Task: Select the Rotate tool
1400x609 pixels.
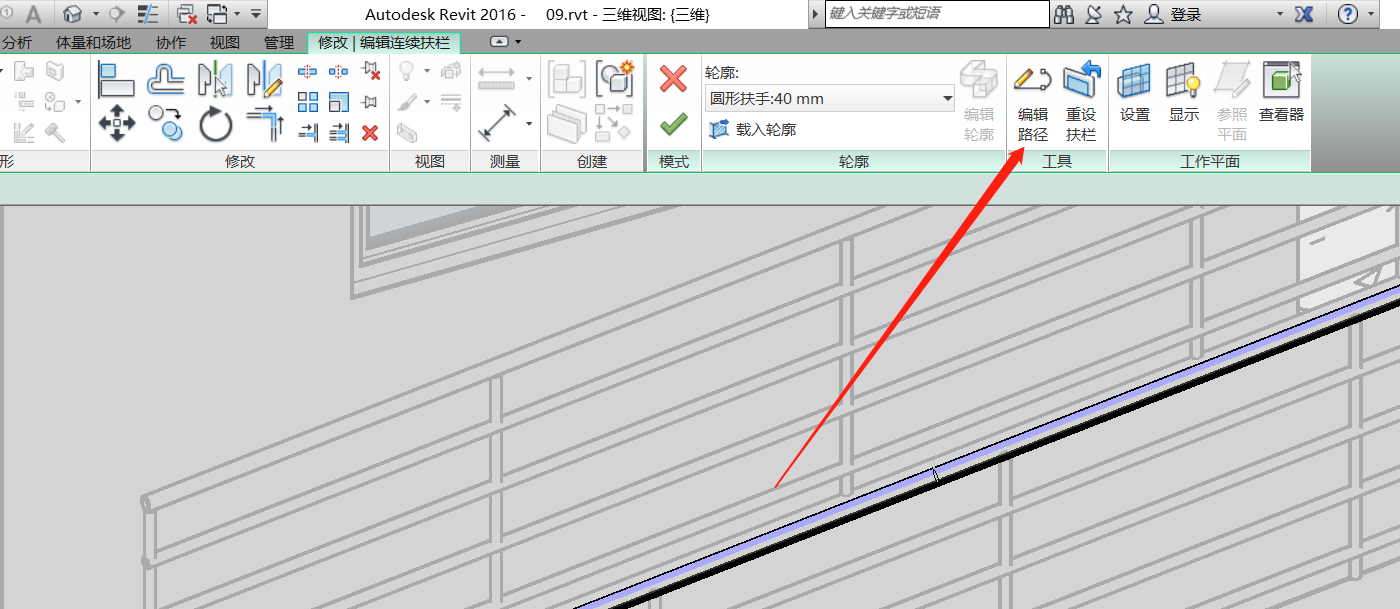Action: click(x=215, y=124)
